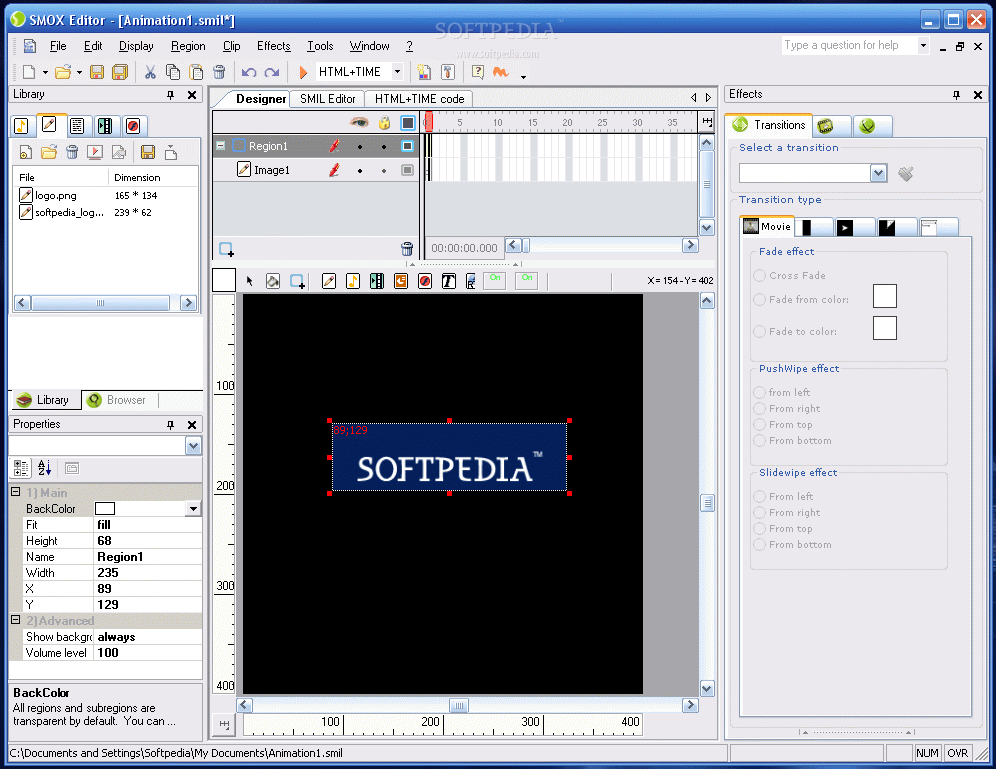The height and width of the screenshot is (769, 996).
Task: Delete library item with Library trash icon
Action: pyautogui.click(x=72, y=152)
